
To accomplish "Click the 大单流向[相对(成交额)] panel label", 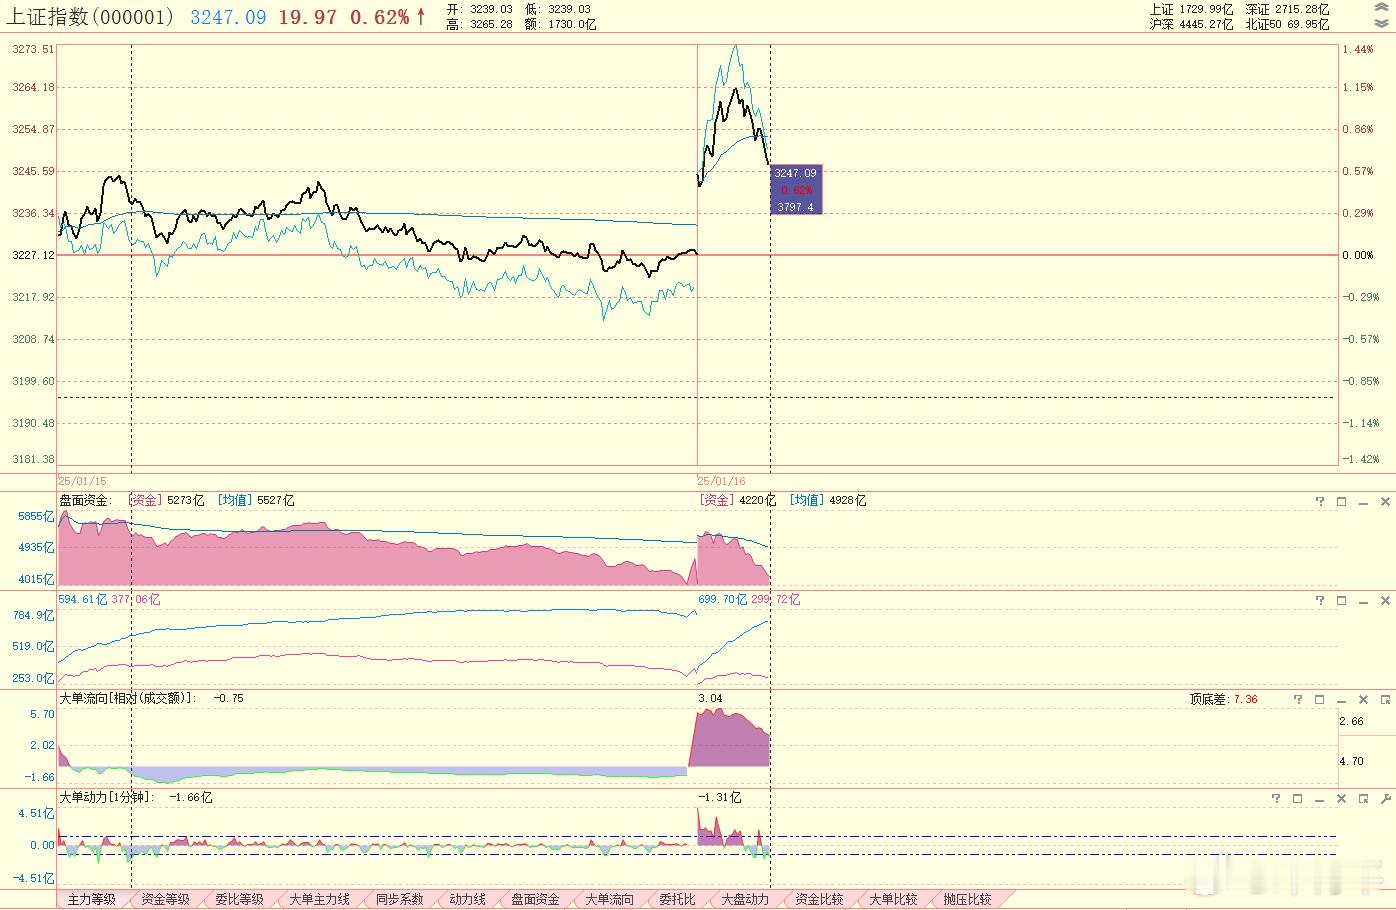I will (127, 698).
